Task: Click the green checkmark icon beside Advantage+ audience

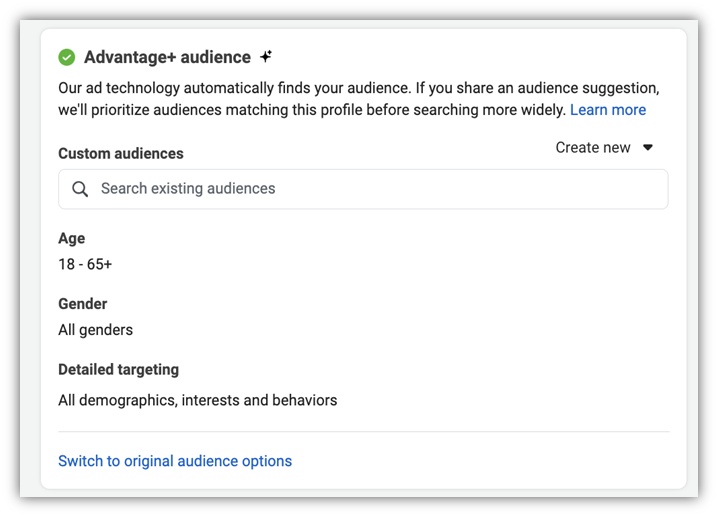Action: point(67,57)
